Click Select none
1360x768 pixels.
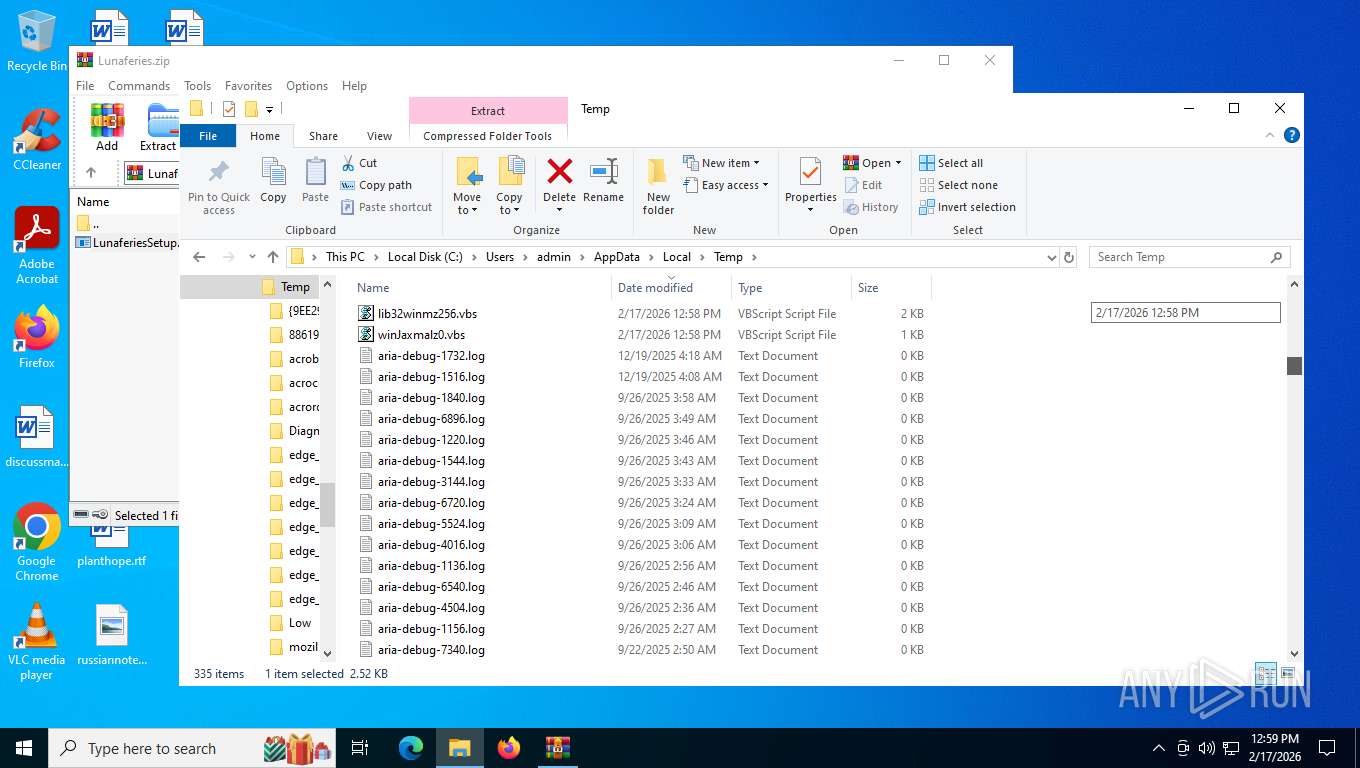click(x=958, y=185)
